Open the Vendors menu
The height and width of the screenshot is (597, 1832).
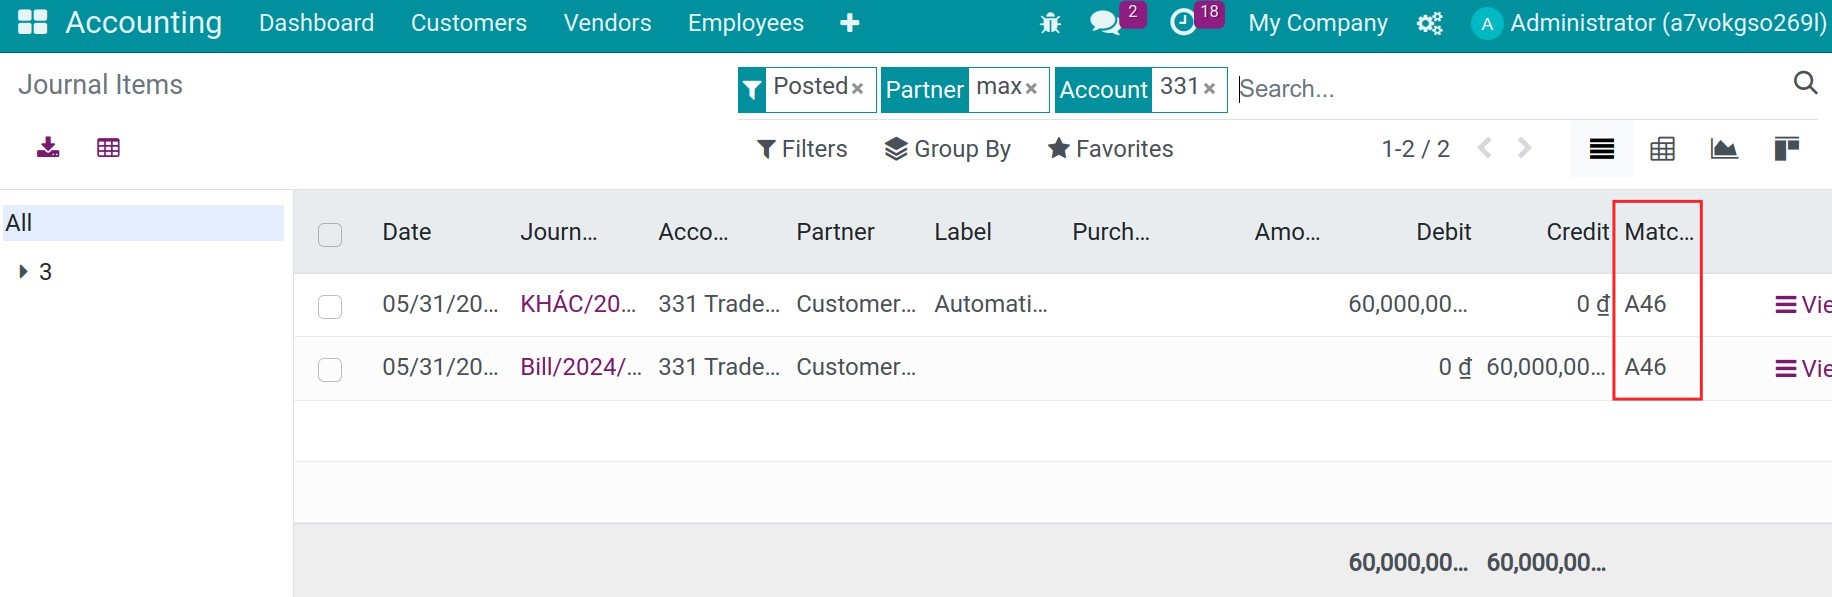(x=607, y=23)
